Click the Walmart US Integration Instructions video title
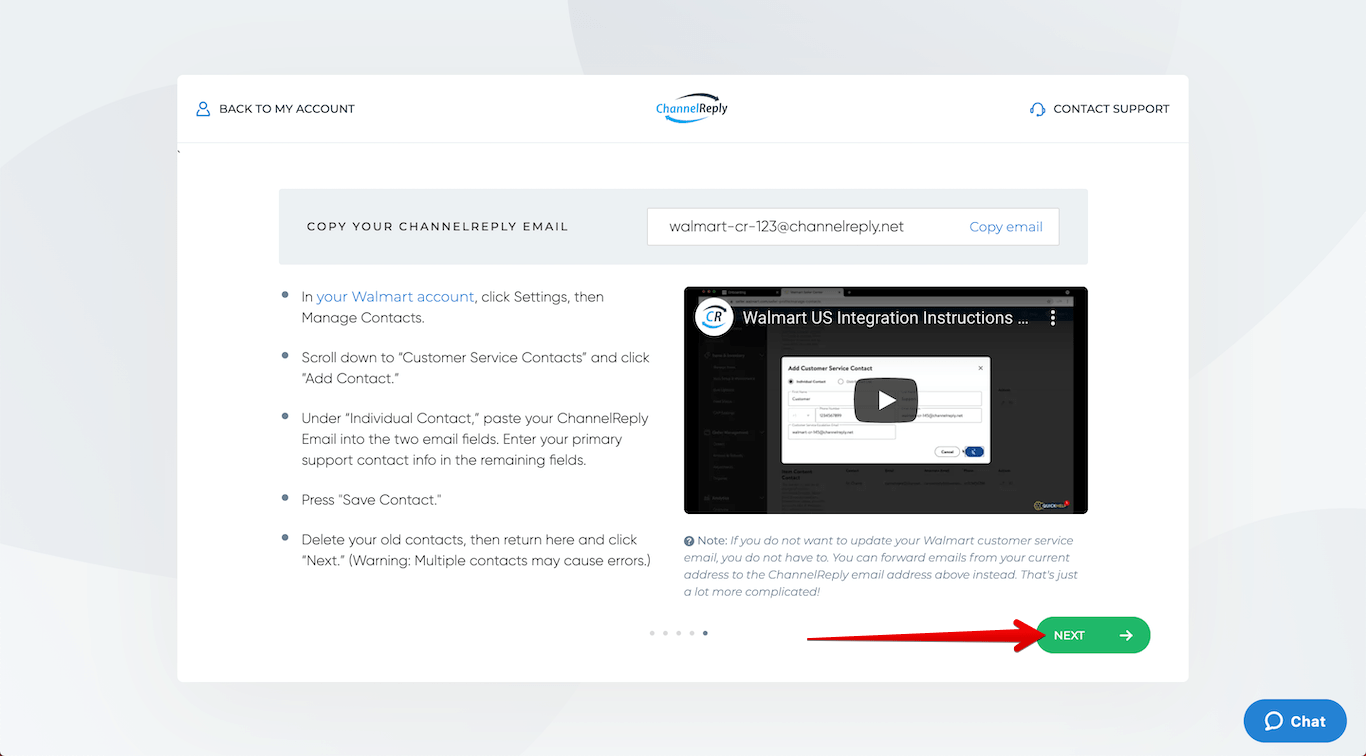This screenshot has width=1366, height=756. (x=885, y=318)
